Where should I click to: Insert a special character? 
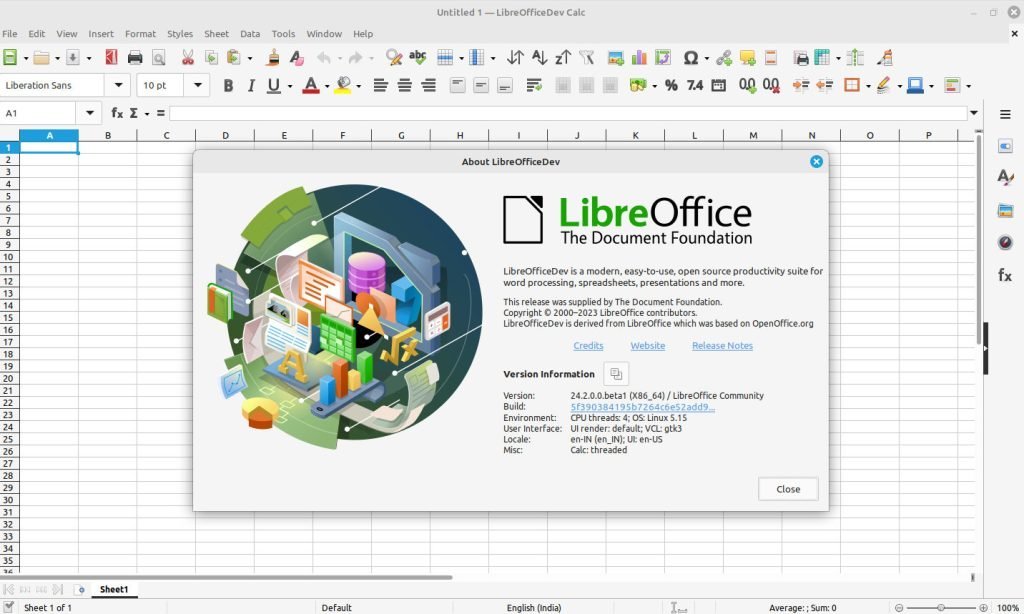[691, 57]
